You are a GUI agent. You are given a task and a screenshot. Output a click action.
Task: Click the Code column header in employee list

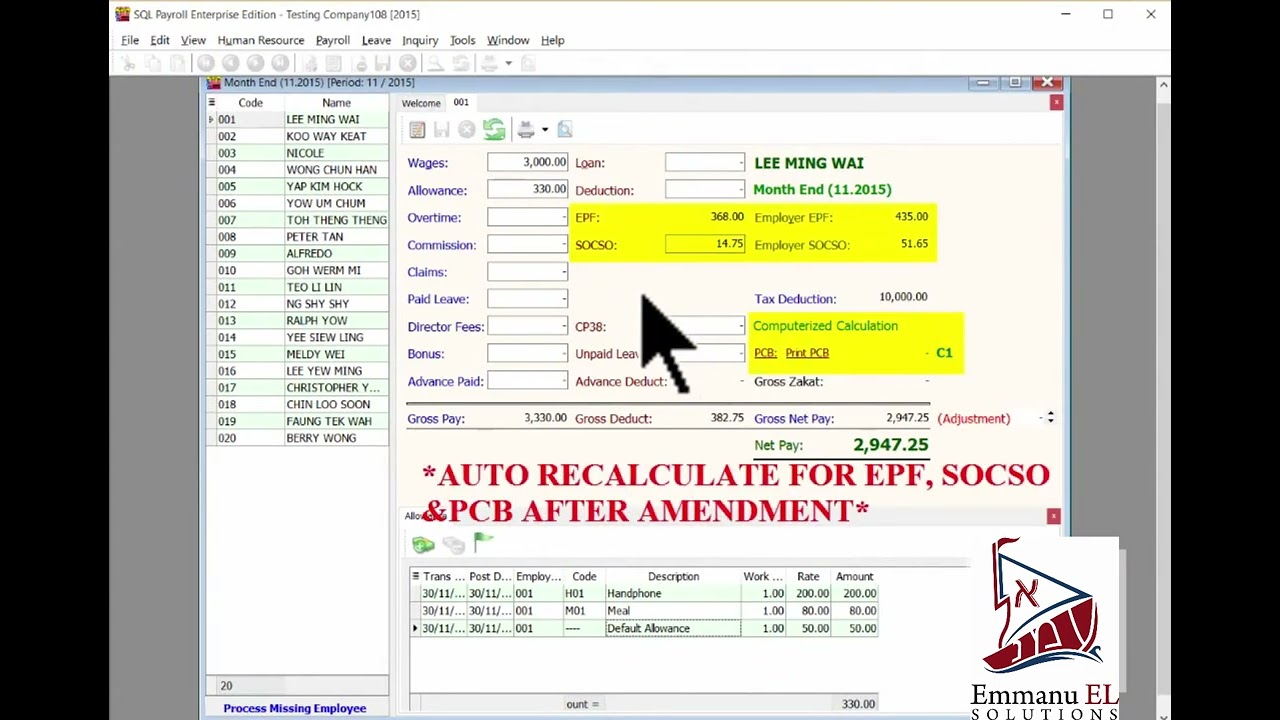pos(250,102)
